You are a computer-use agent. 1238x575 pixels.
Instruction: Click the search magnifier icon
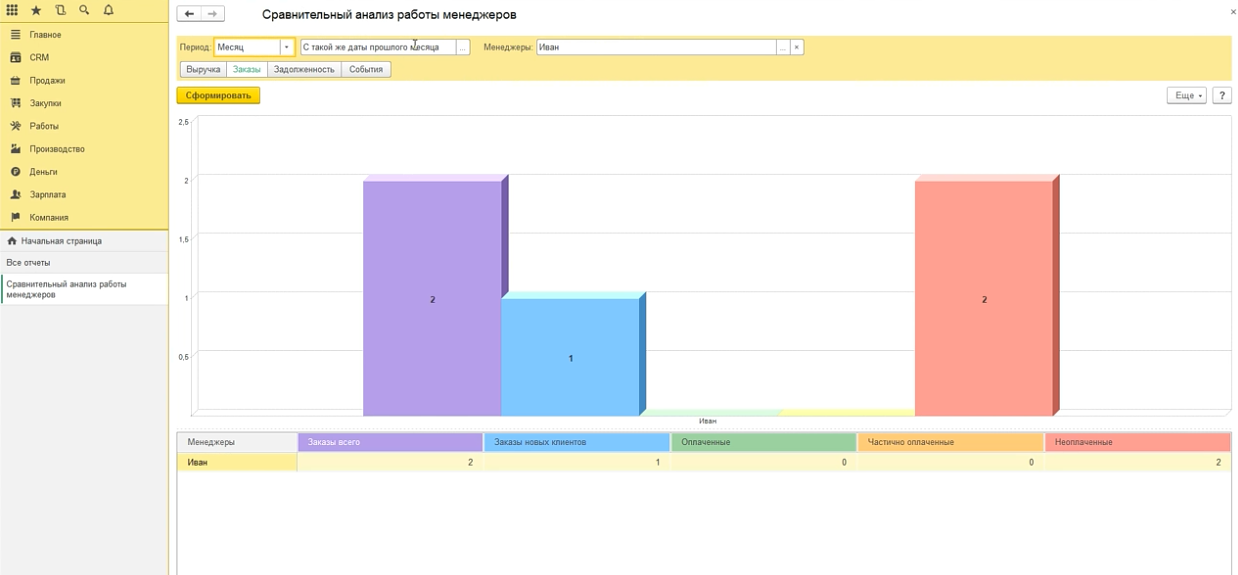84,10
